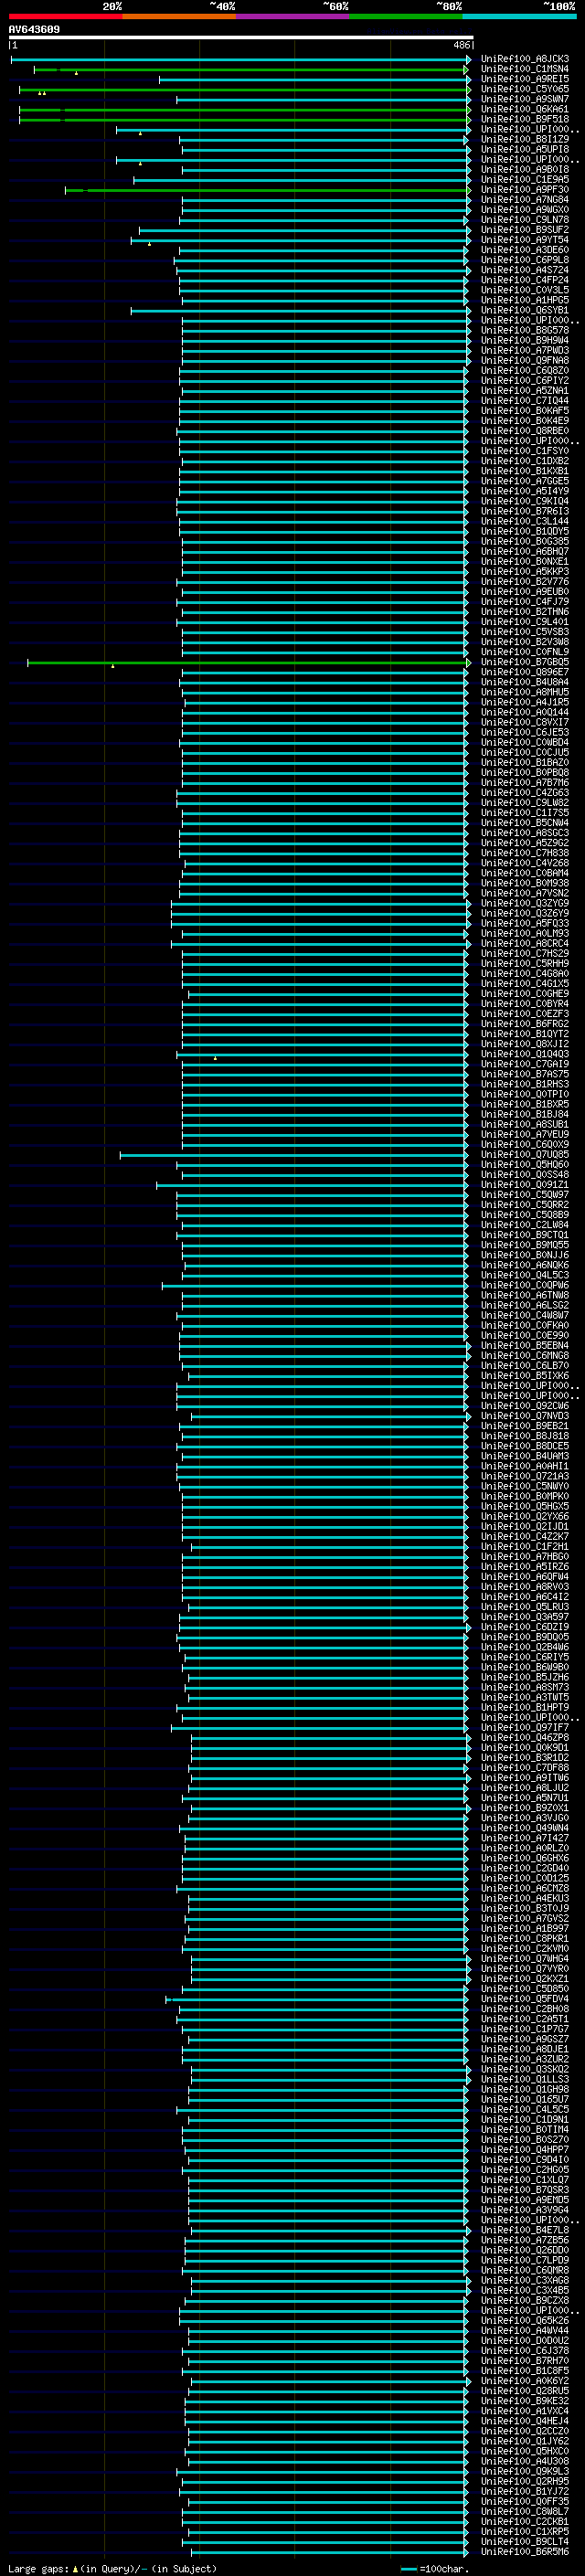Click the red 20% identity legend swatch

65,16
